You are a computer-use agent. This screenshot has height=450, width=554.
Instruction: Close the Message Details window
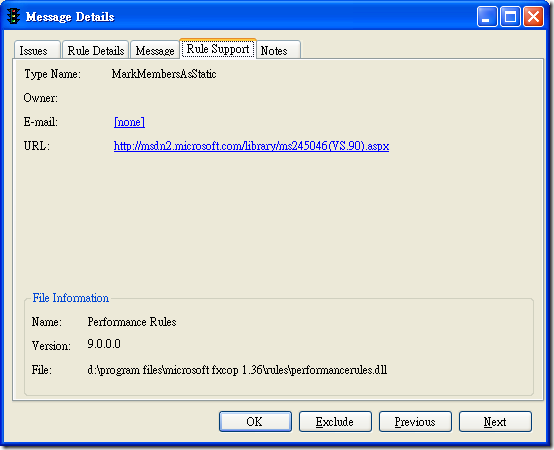click(x=533, y=16)
